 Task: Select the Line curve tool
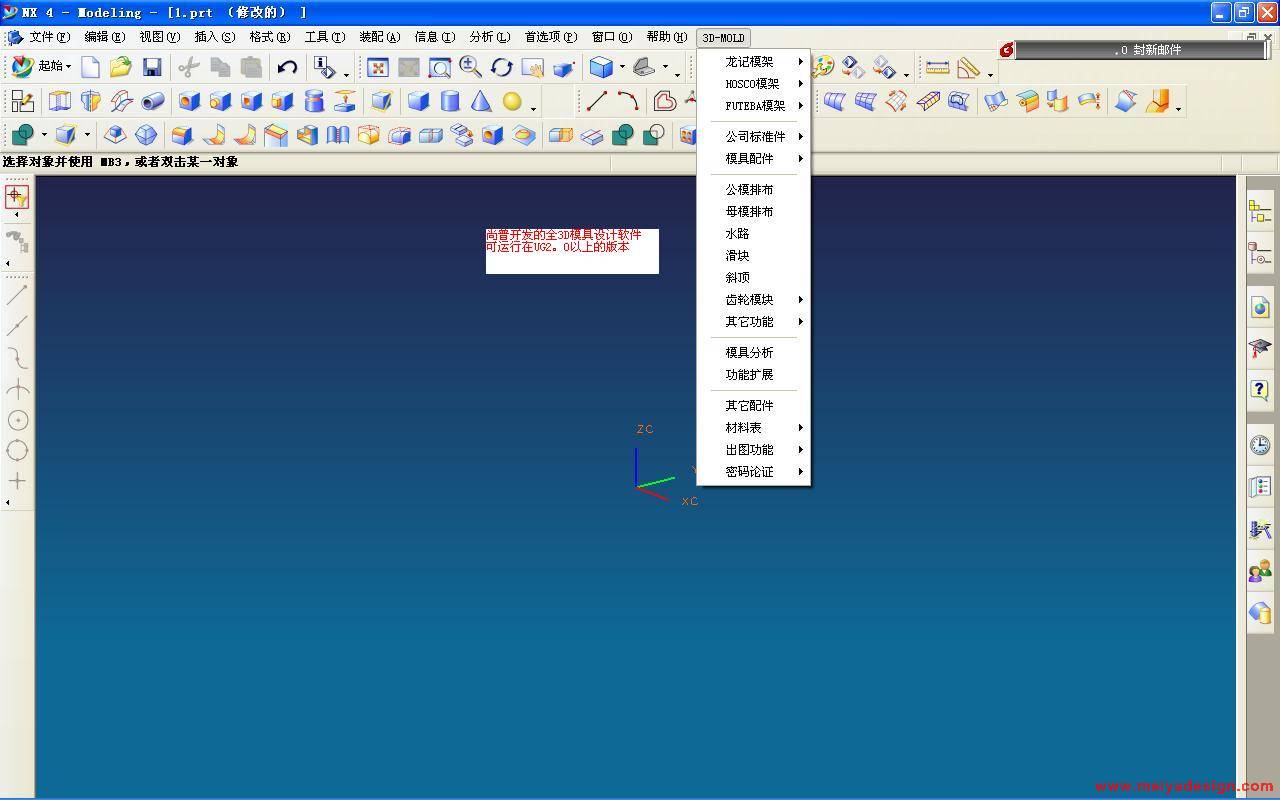597,101
